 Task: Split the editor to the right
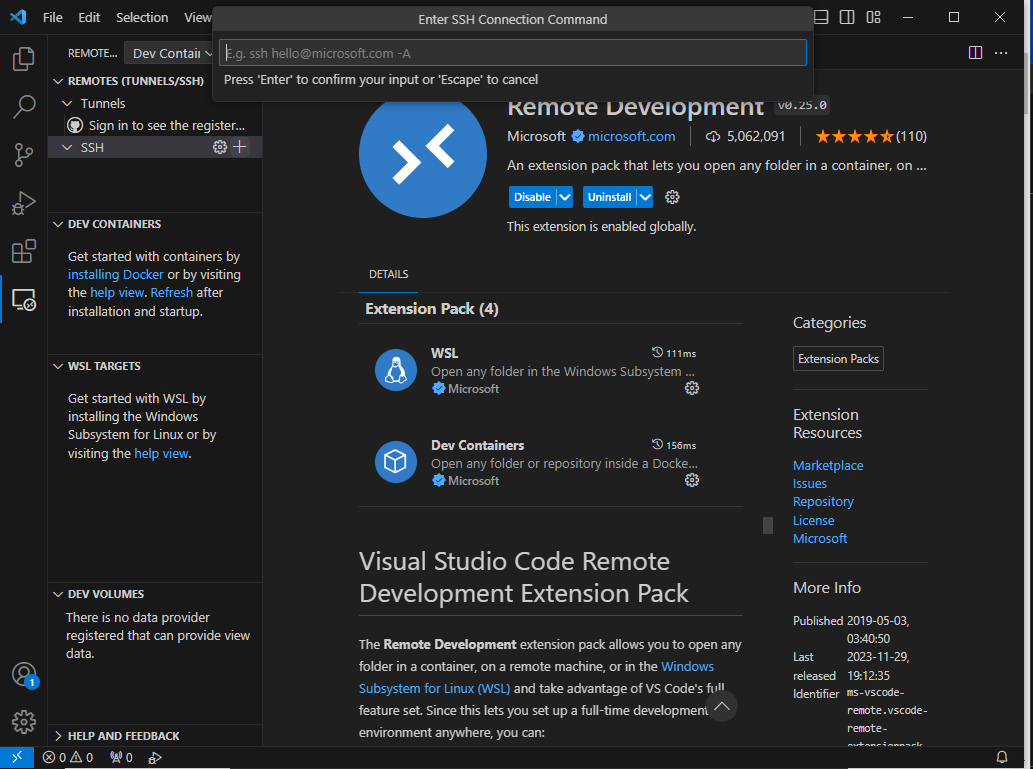point(976,53)
